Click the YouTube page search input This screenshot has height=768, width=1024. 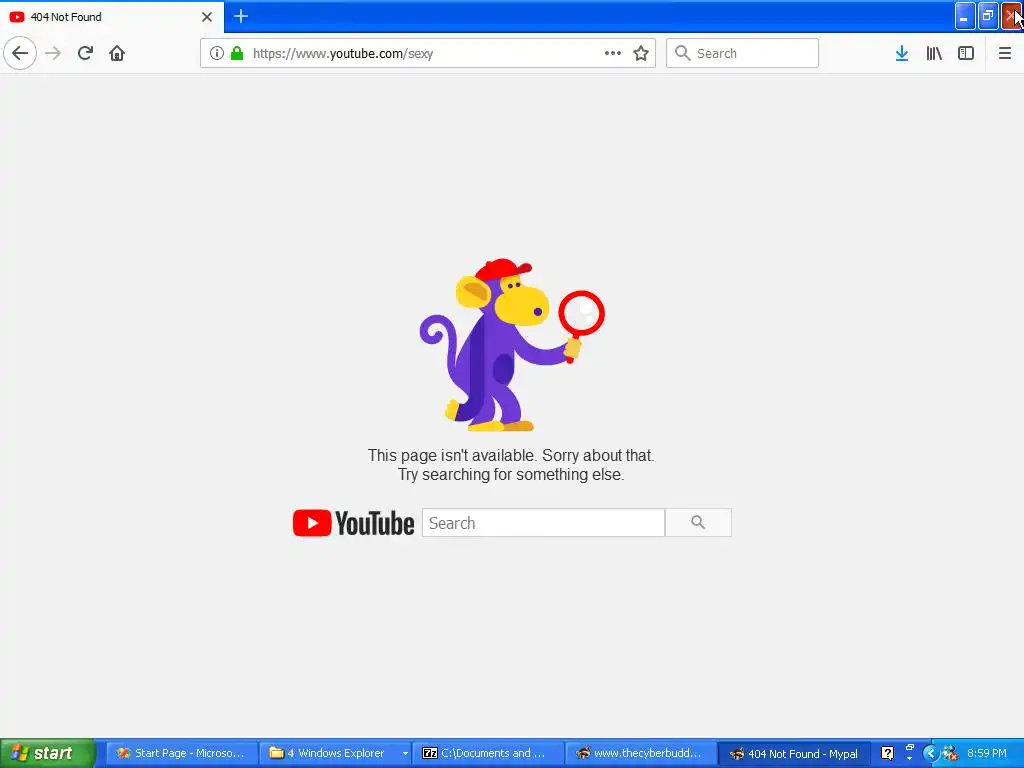(x=543, y=523)
